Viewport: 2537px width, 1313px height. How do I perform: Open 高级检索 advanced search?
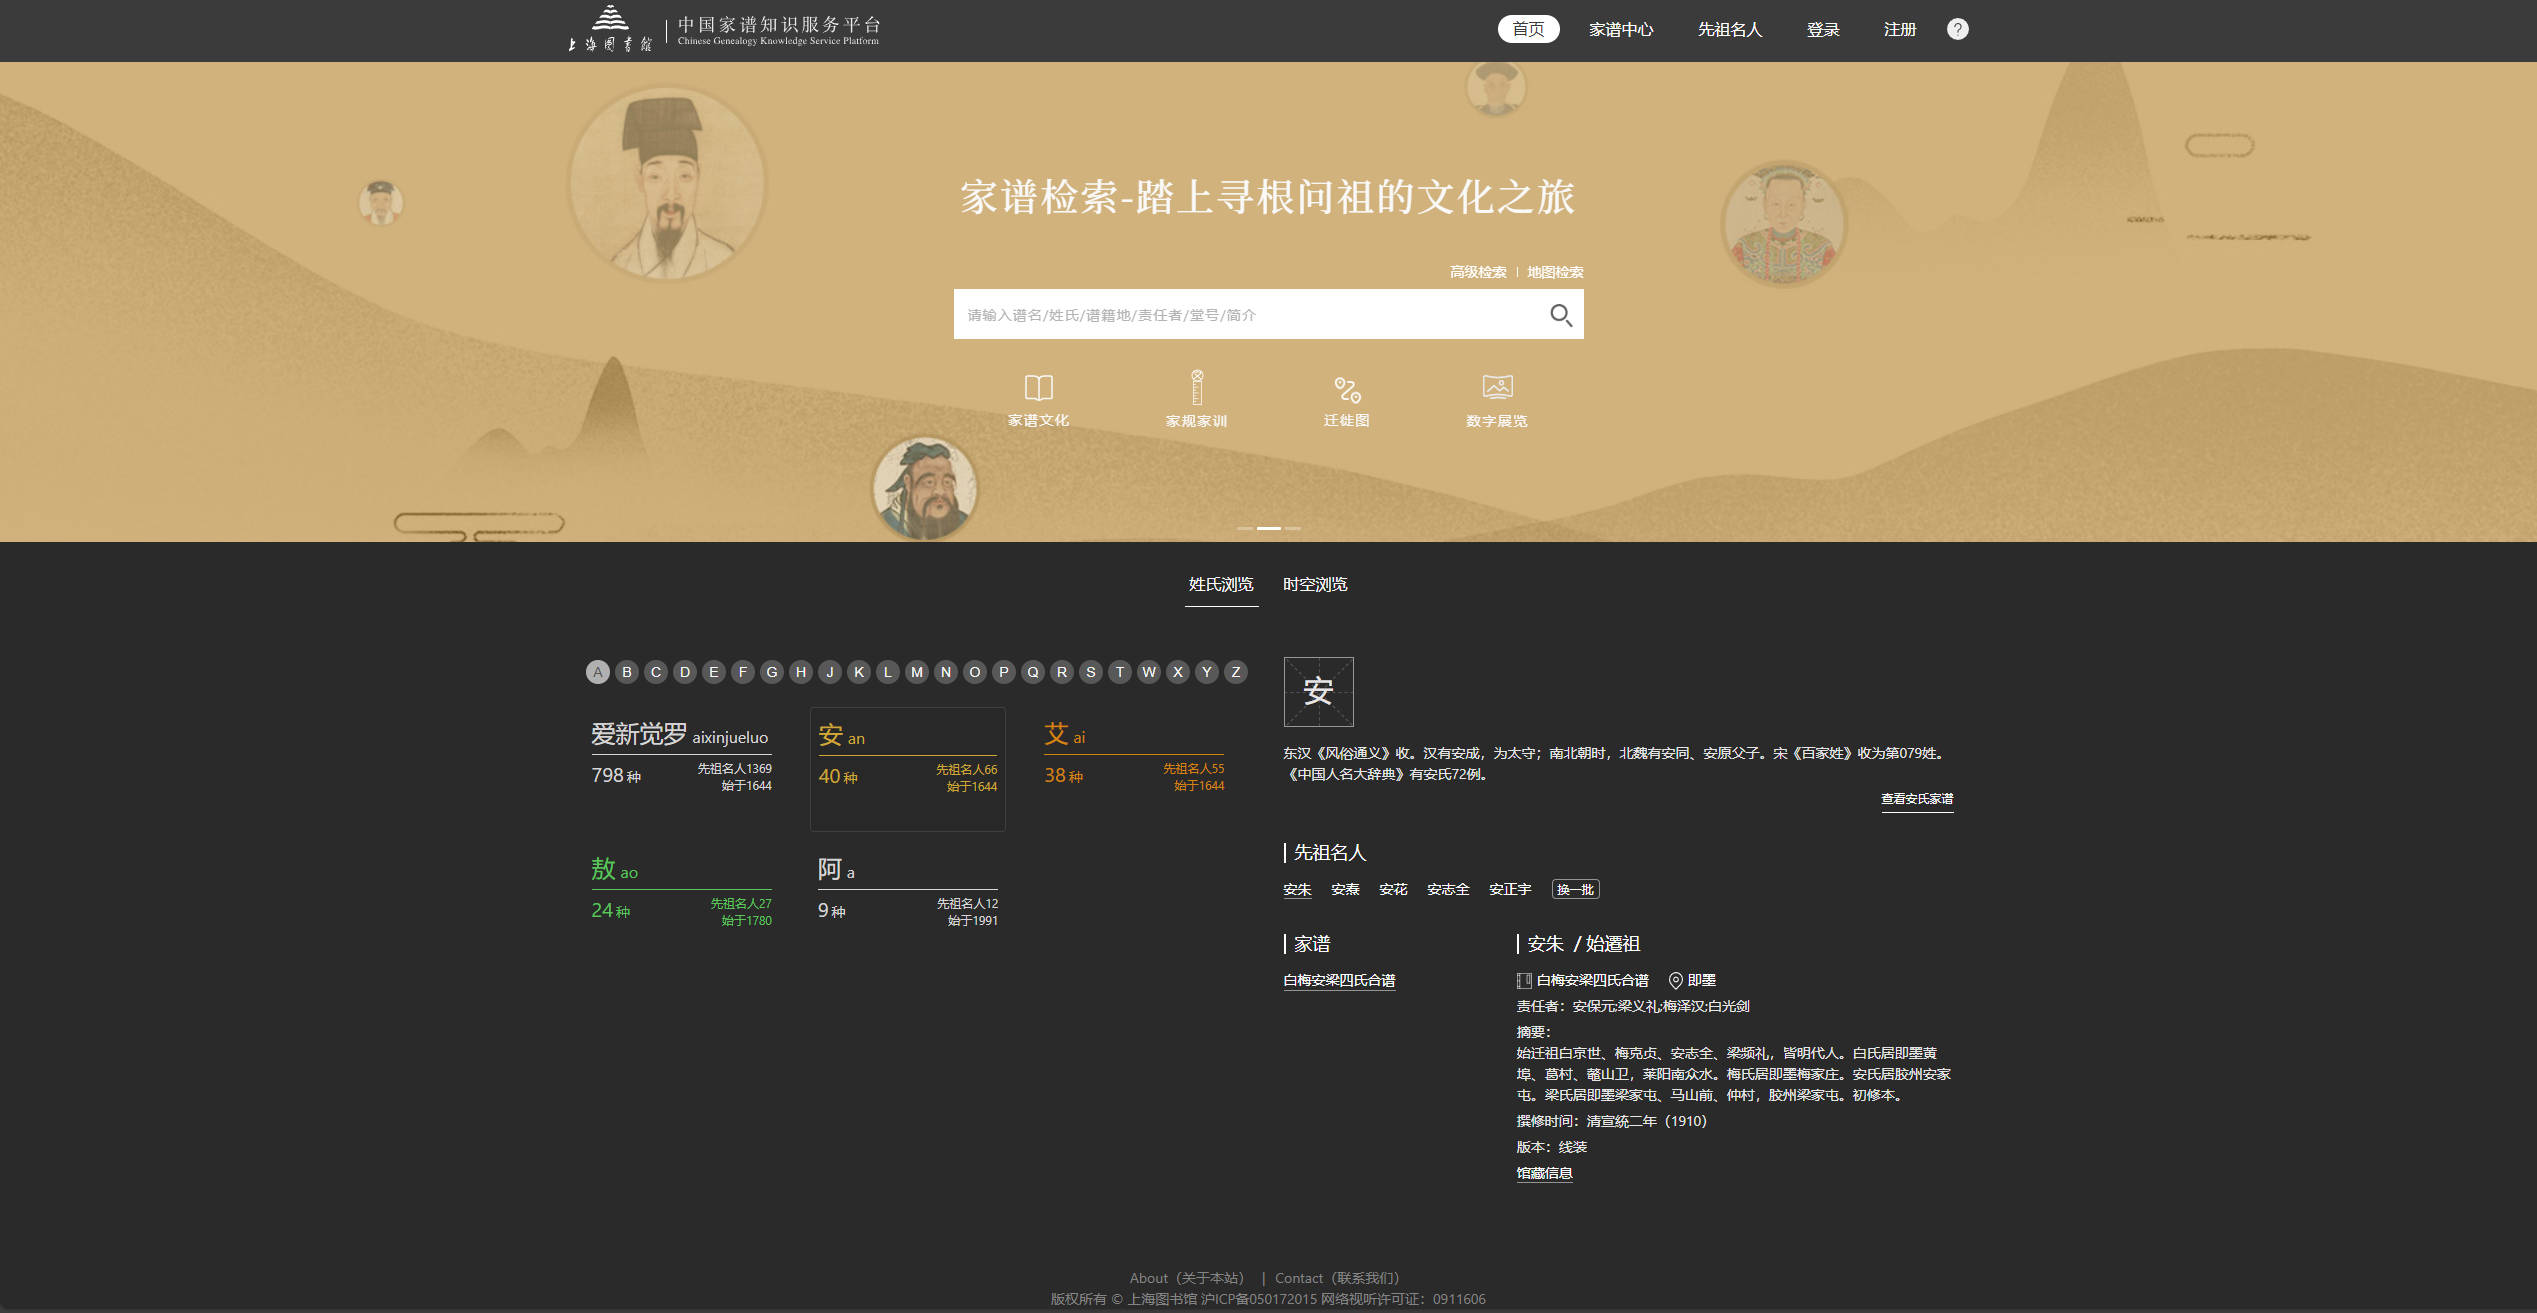point(1477,271)
